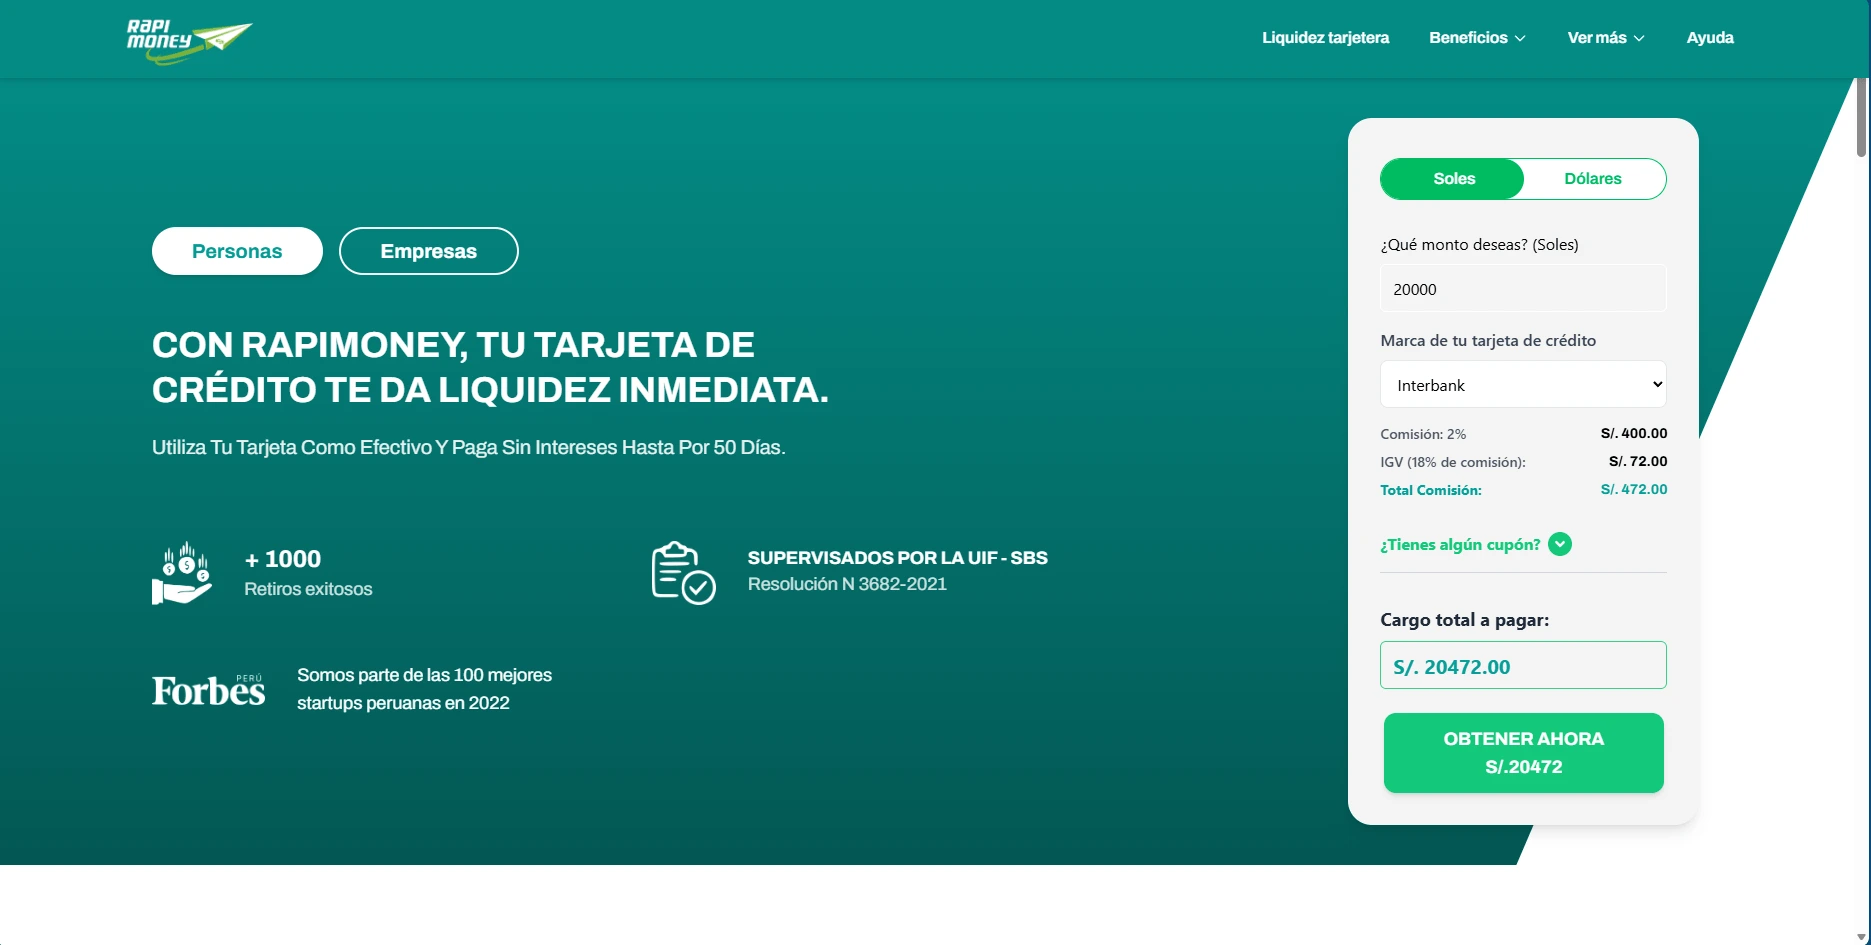Click the 'Cargo total a pagar' amount box

coord(1522,665)
